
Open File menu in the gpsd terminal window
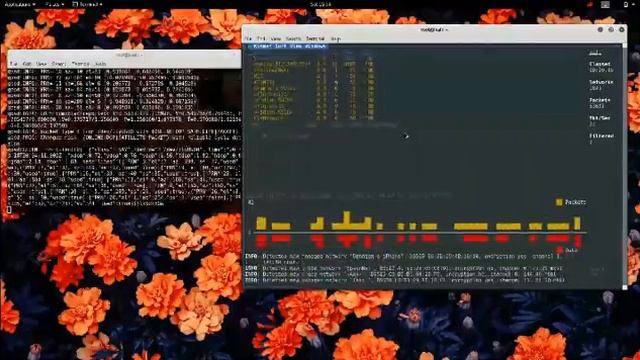[x=13, y=64]
